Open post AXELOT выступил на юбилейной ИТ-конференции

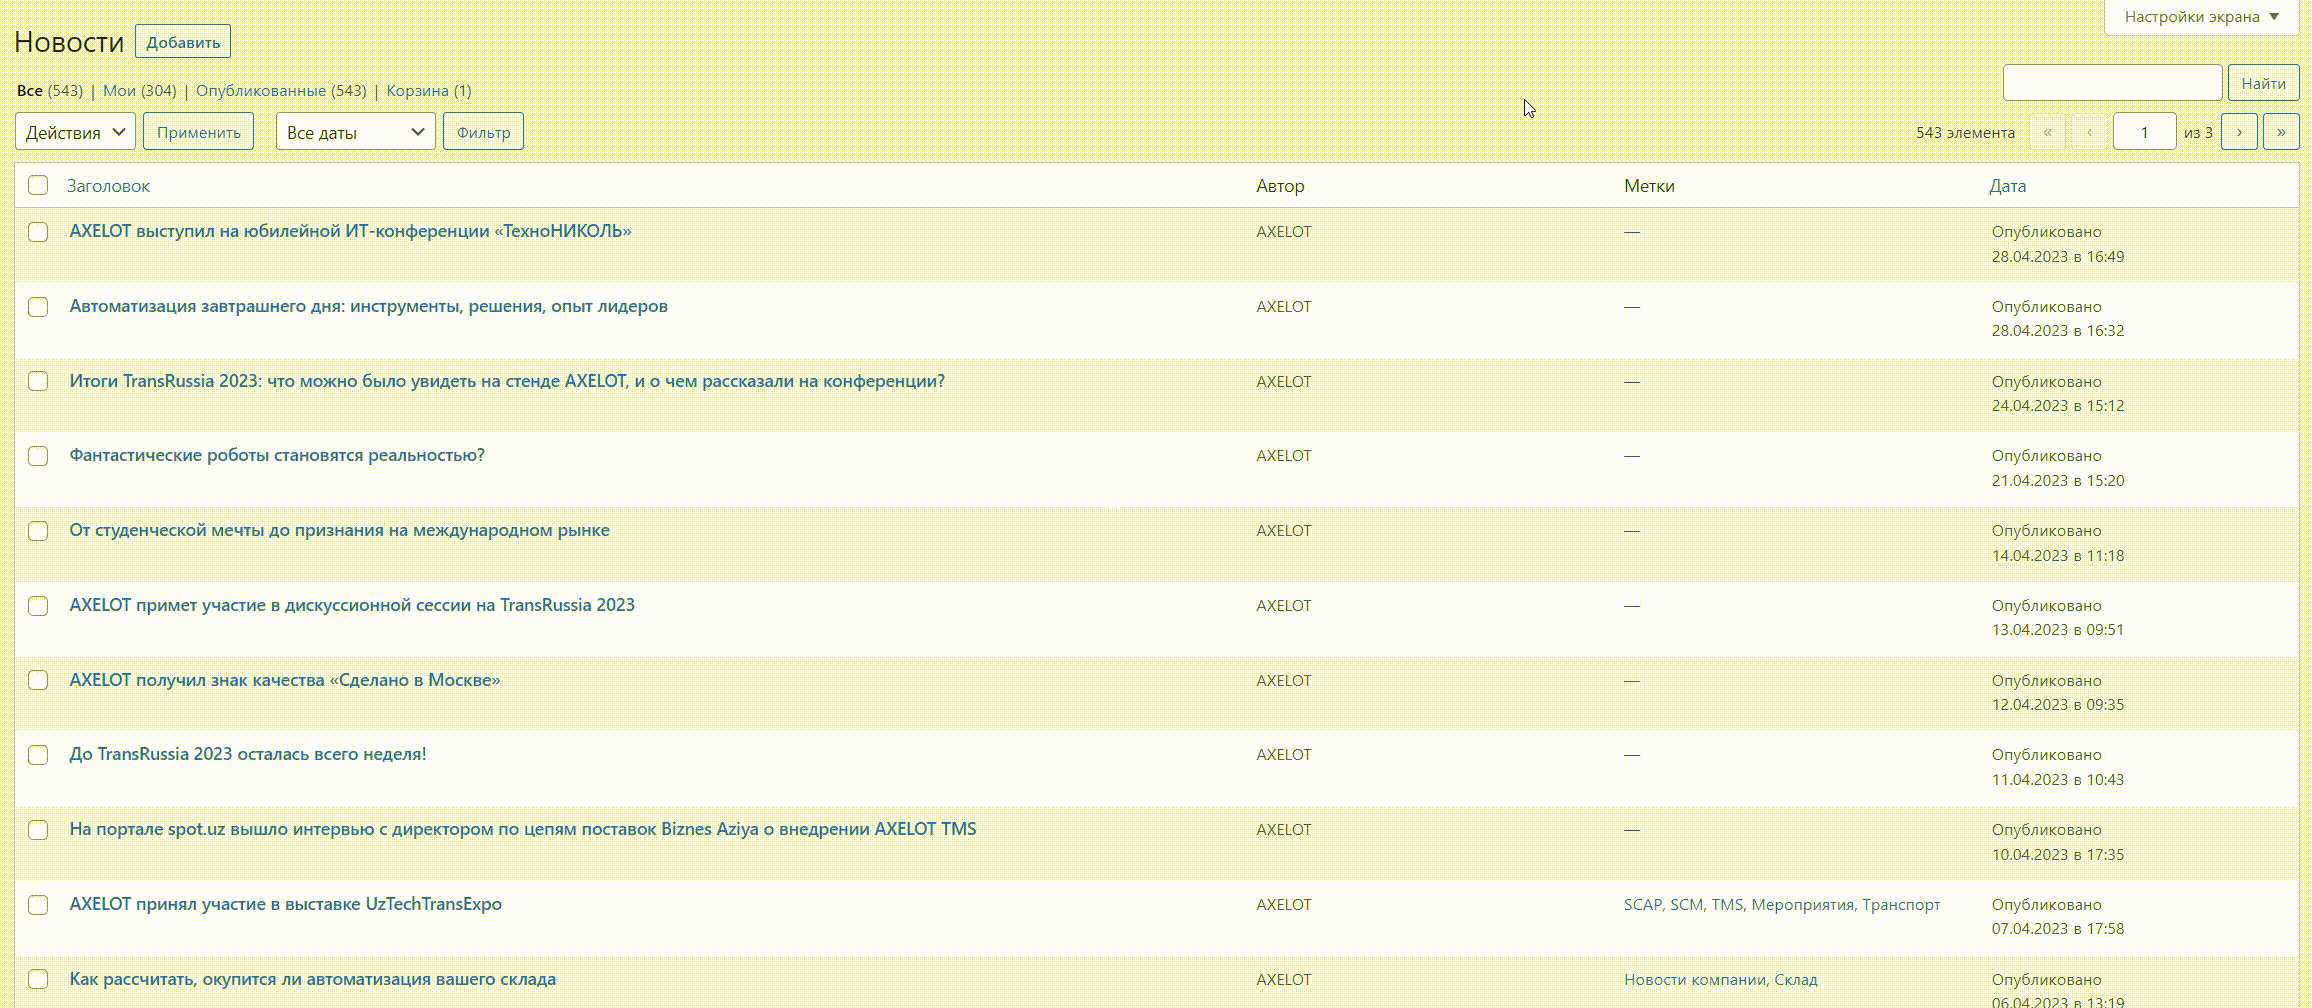point(350,231)
